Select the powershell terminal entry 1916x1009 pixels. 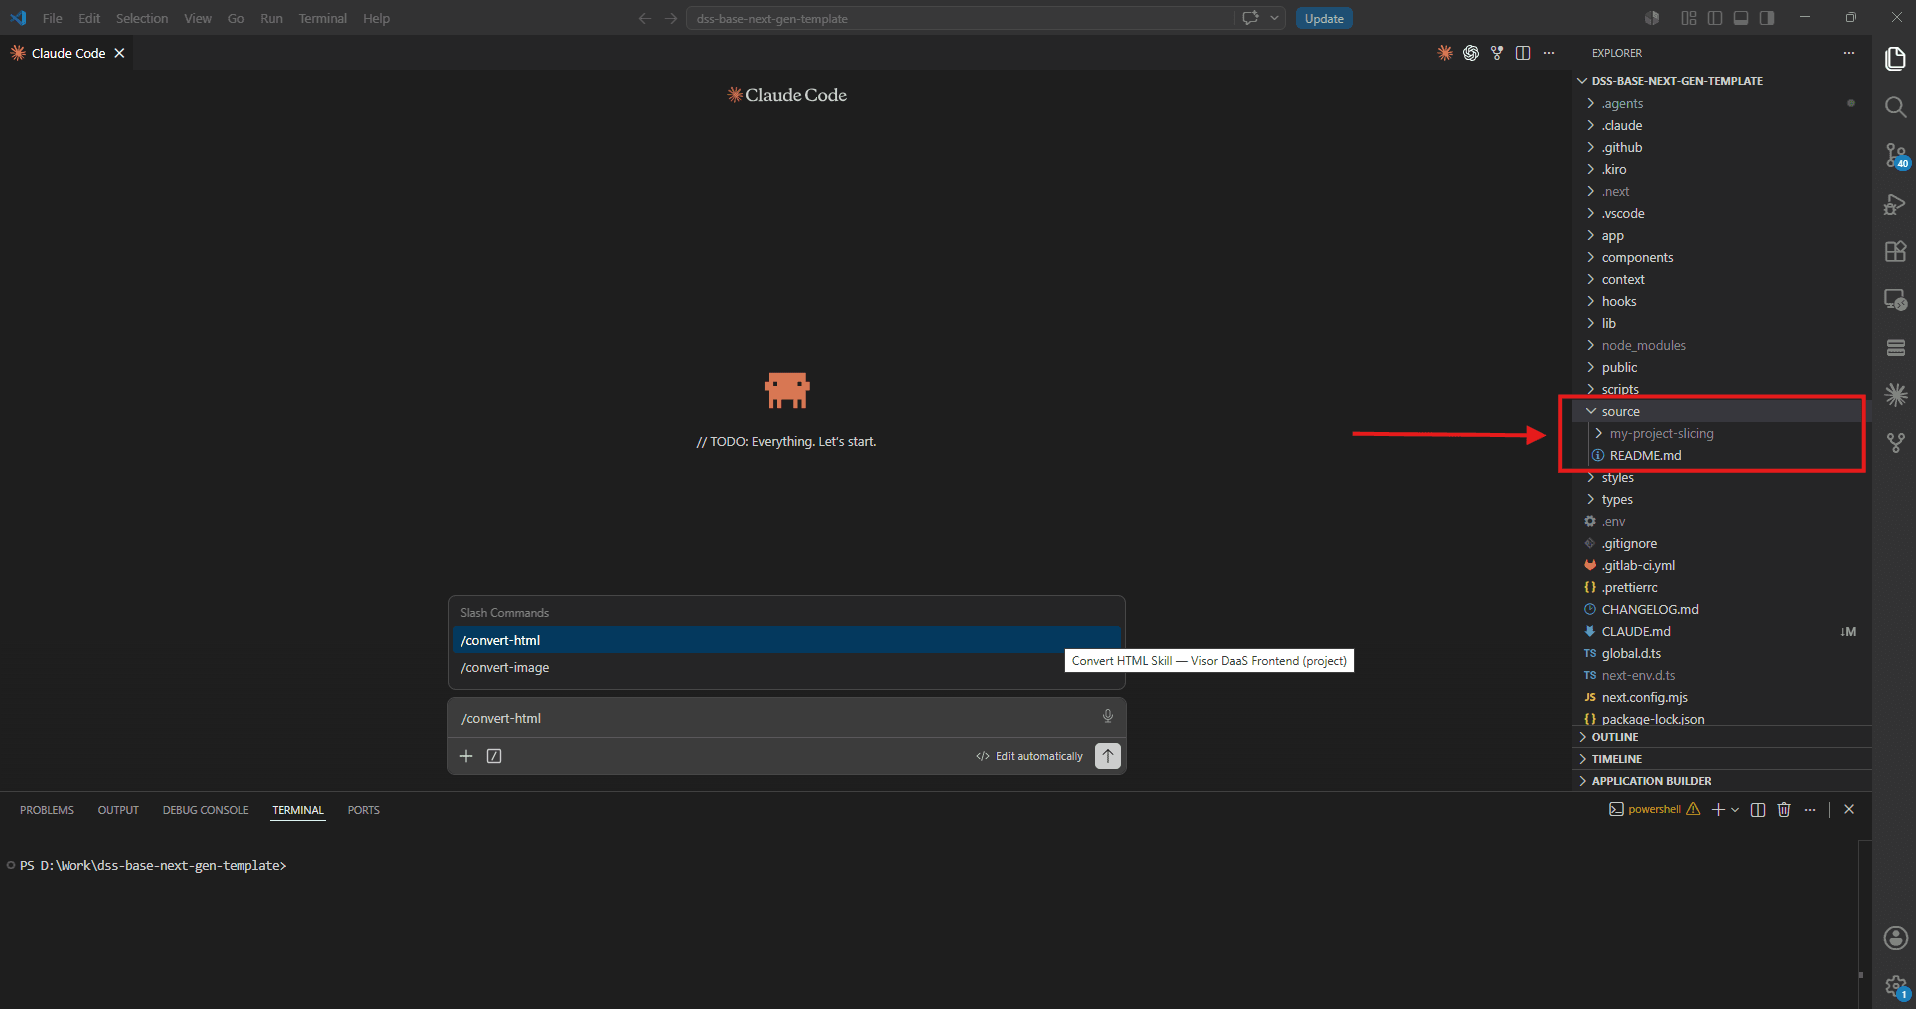pos(1654,810)
